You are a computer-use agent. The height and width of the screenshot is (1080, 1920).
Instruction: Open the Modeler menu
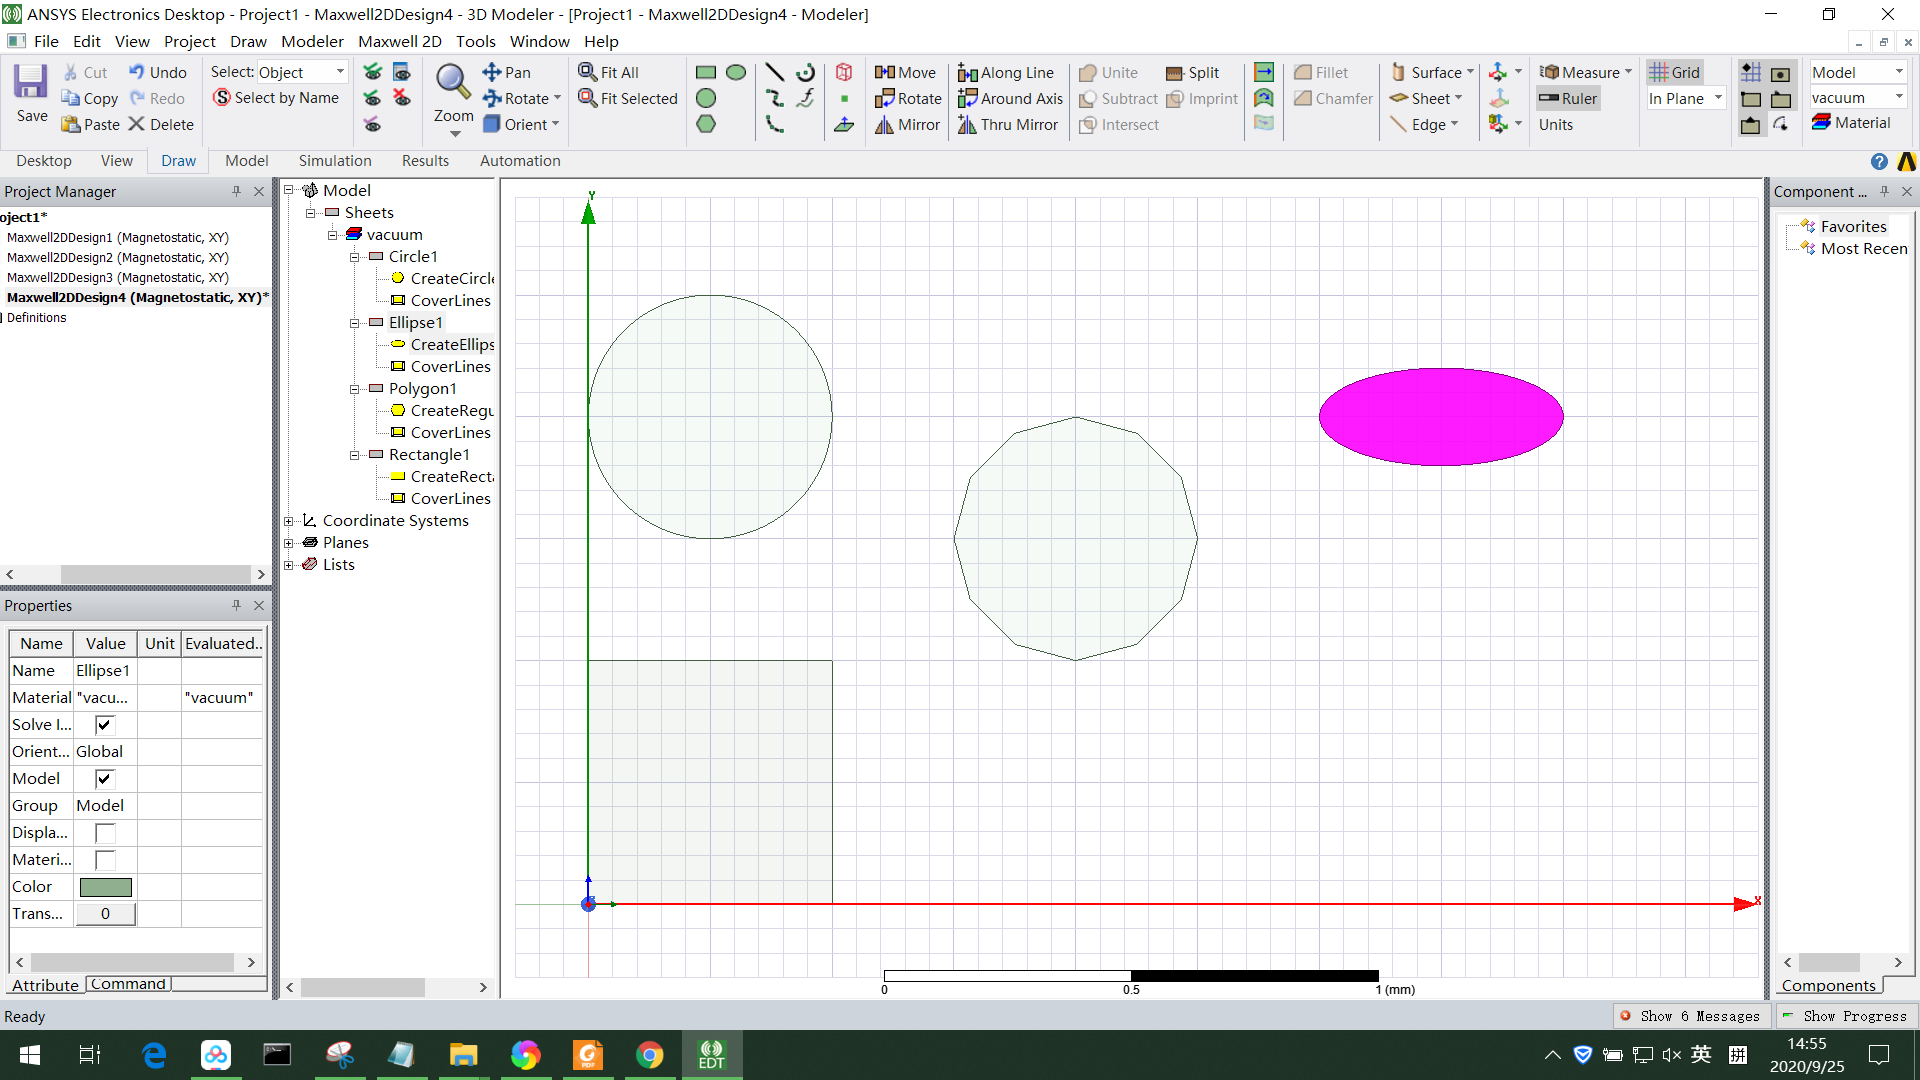[x=311, y=41]
